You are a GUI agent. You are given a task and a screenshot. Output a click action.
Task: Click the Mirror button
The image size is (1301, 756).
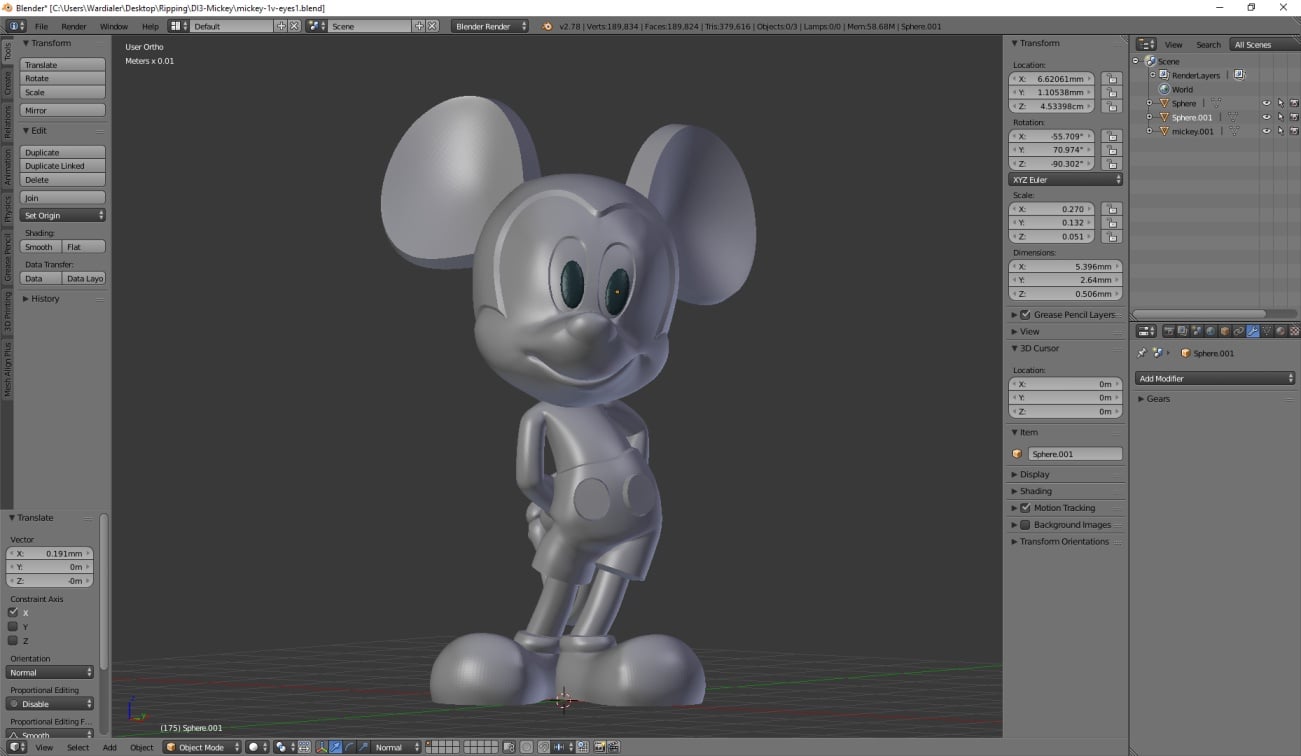point(63,110)
